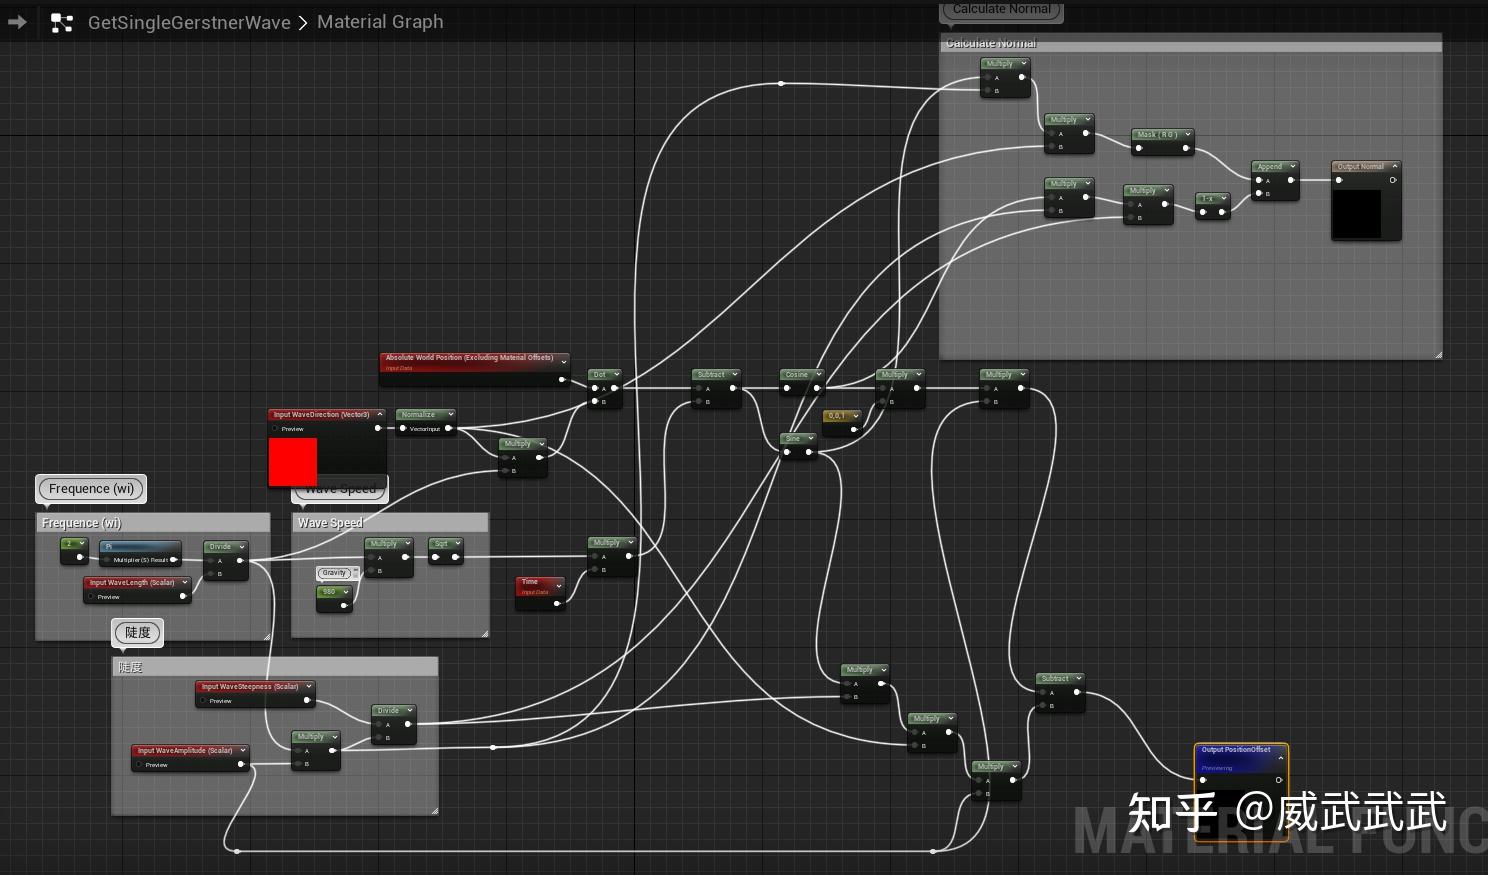Click the back navigation arrow in the toolbar

(16, 22)
